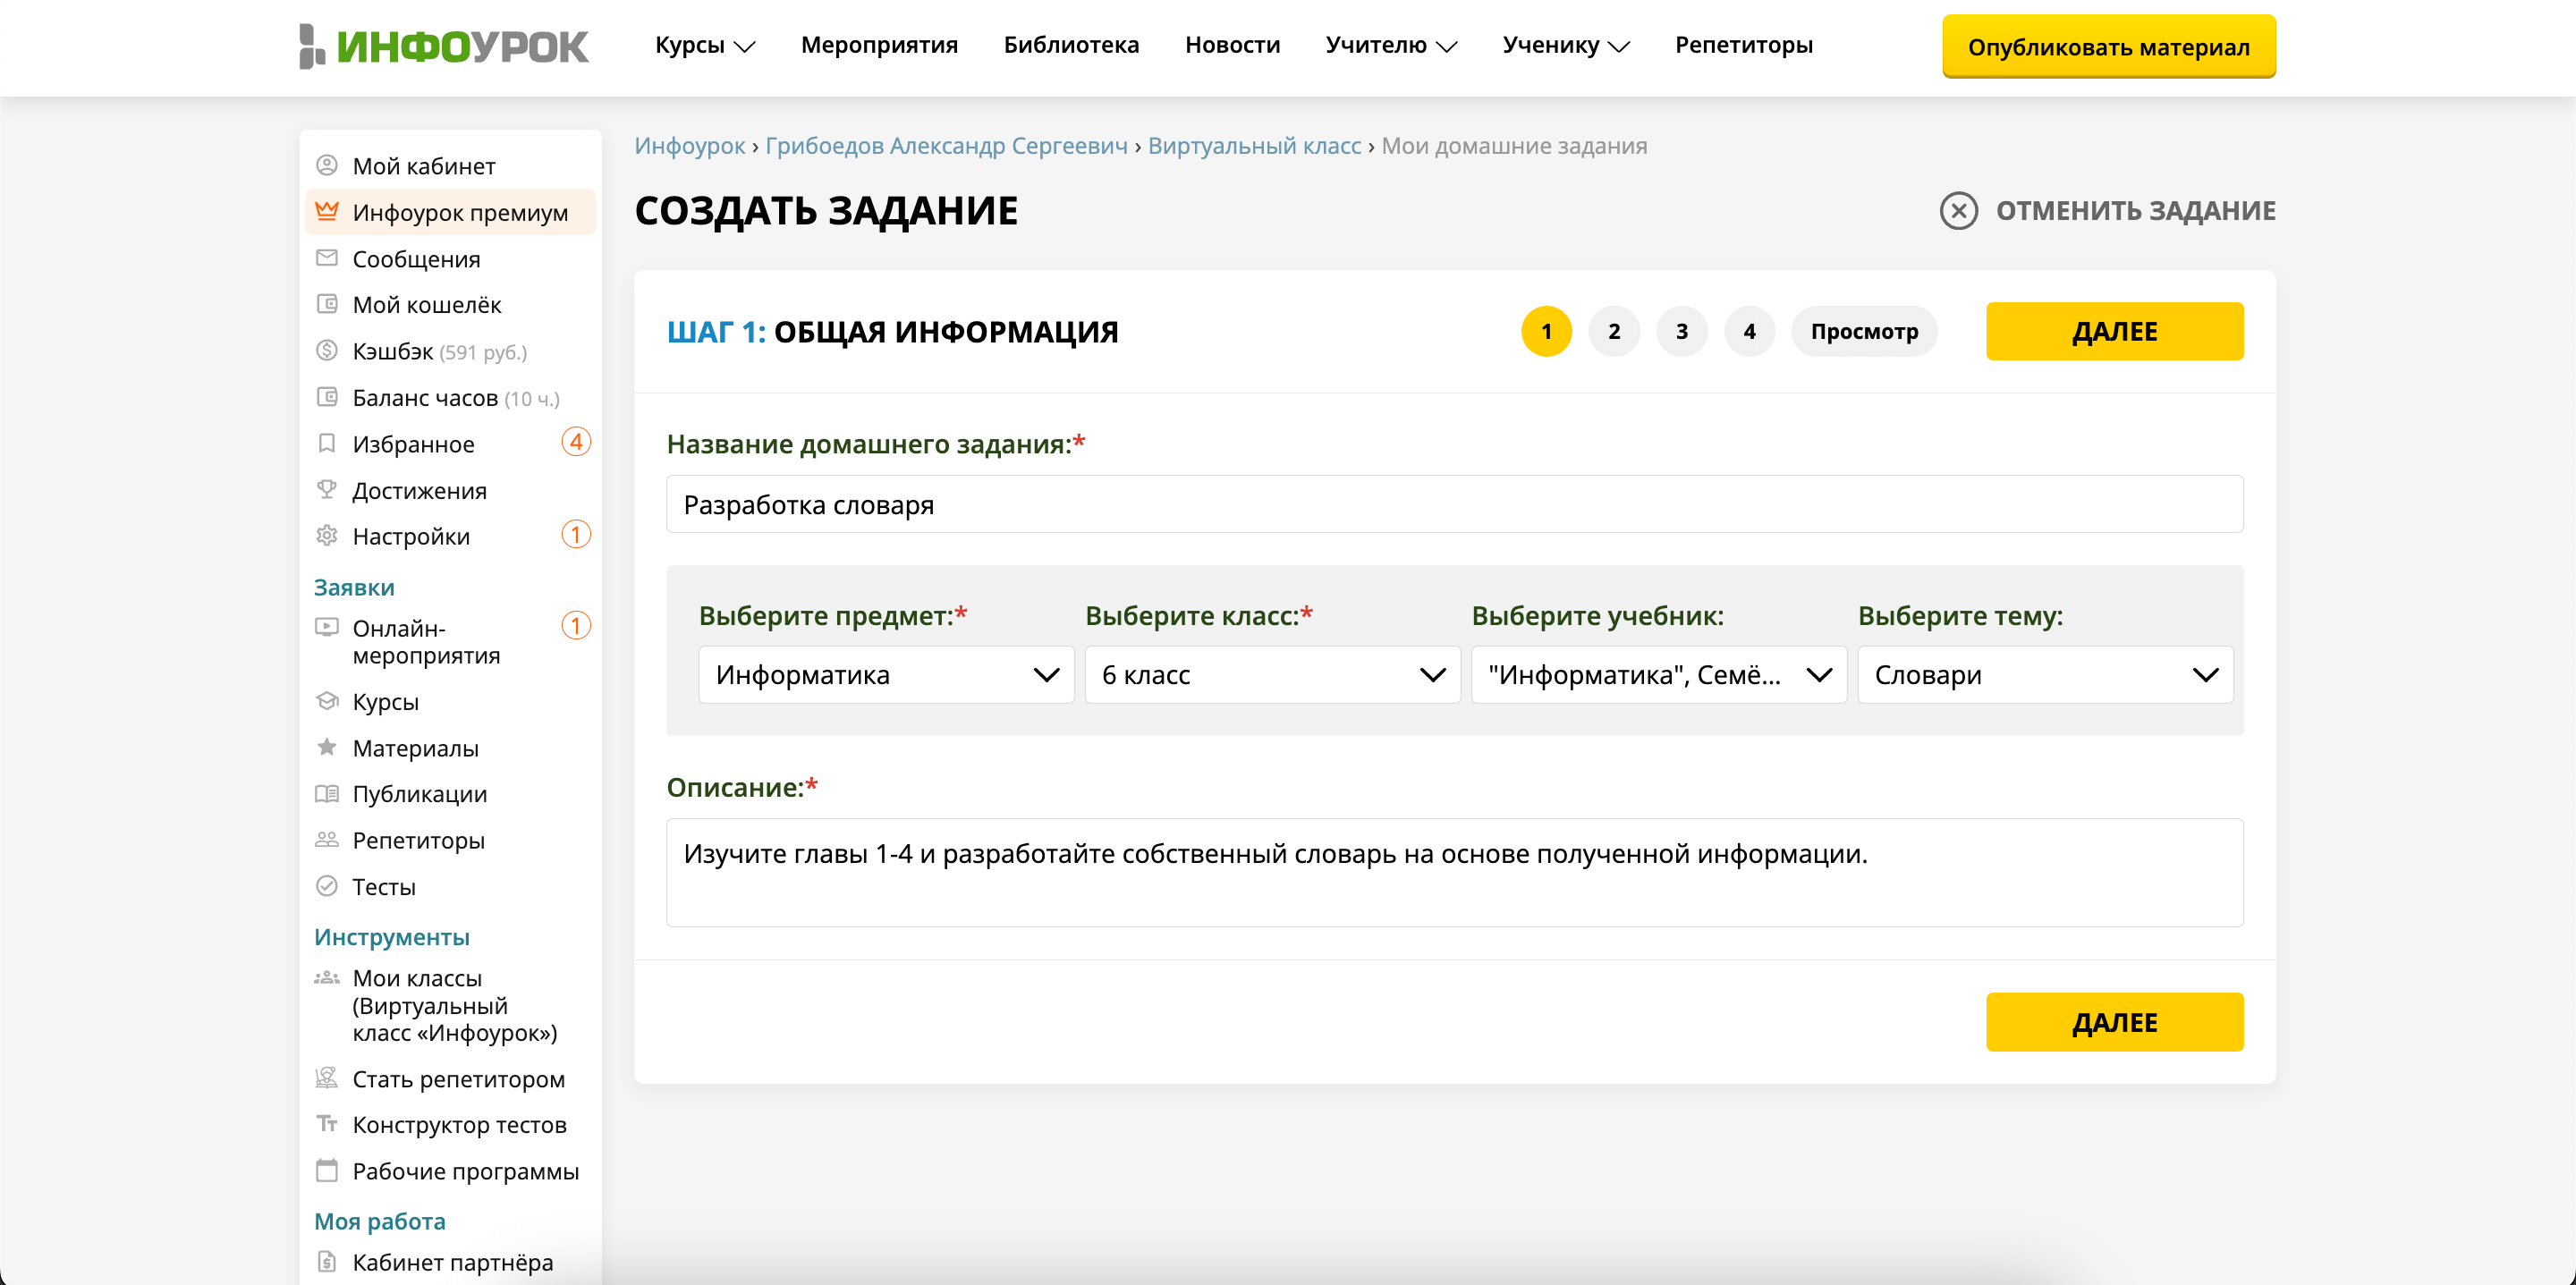Click the Материалы star icon
Viewport: 2576px width, 1285px height.
[327, 746]
